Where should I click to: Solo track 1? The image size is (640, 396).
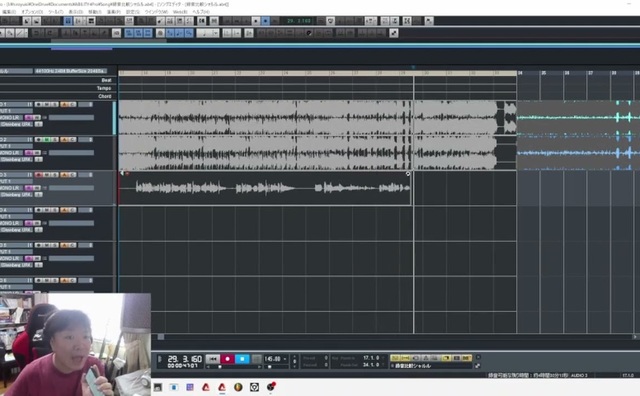[54, 105]
